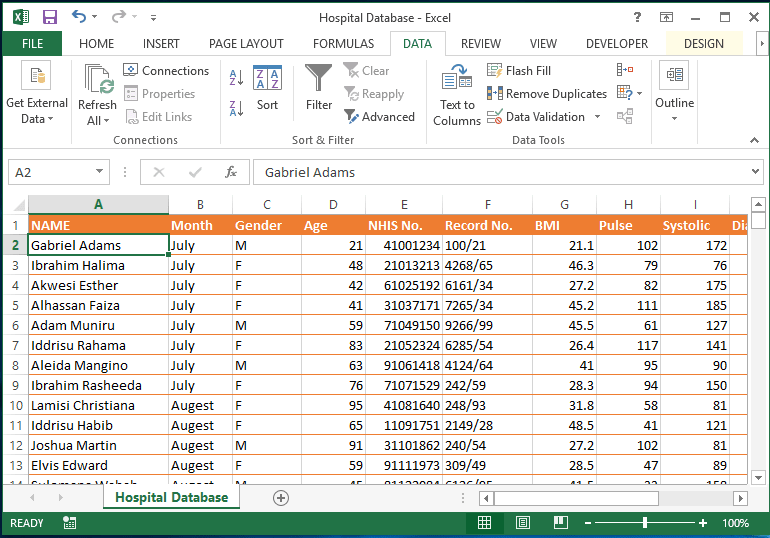Switch to Page Break Preview

coord(560,523)
